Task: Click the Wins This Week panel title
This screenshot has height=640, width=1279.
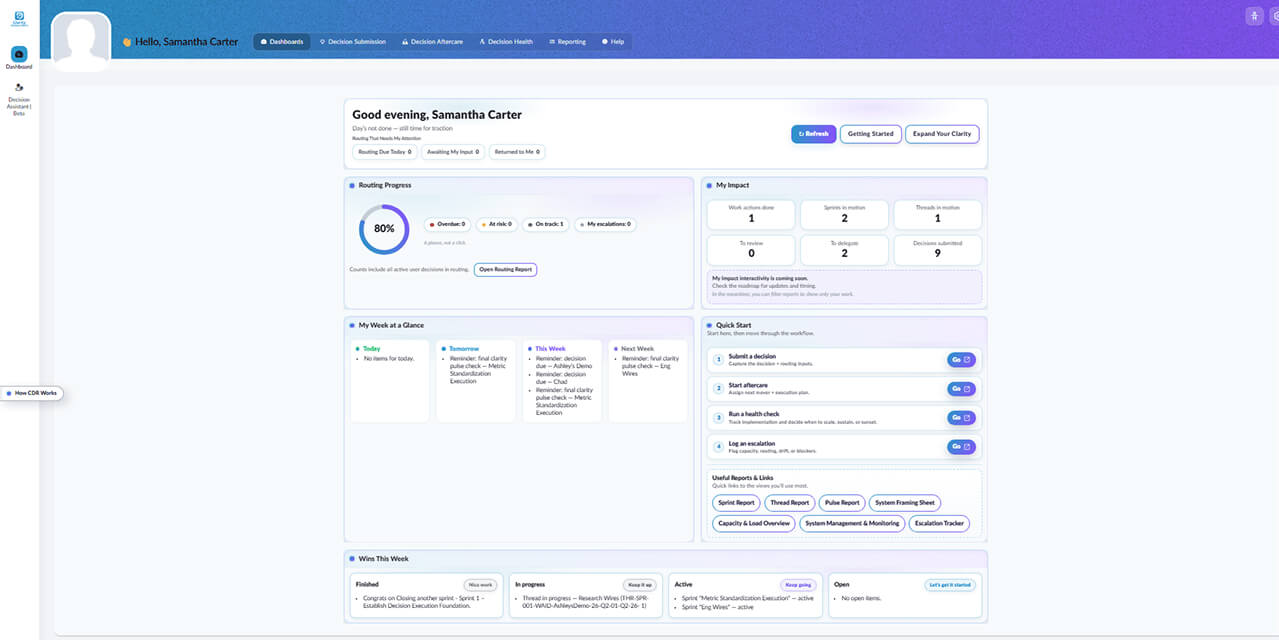Action: click(x=384, y=559)
